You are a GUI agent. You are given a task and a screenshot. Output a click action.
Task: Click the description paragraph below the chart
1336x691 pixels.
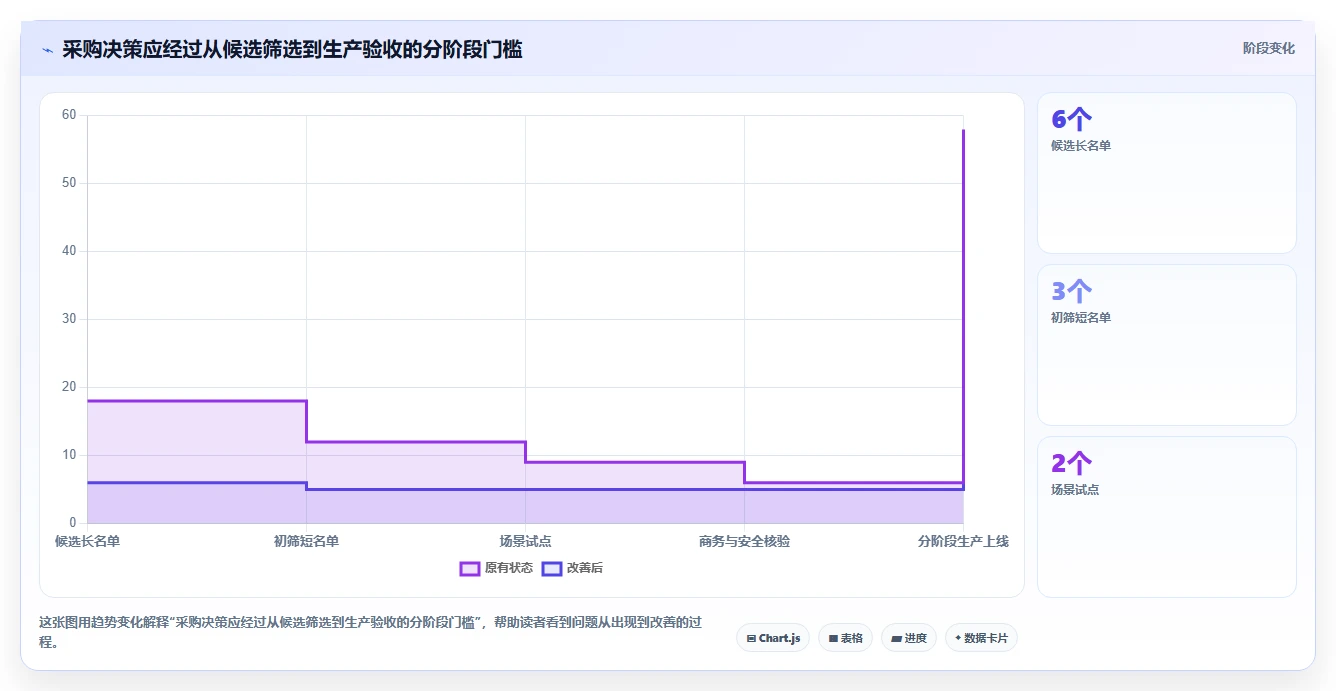(x=370, y=632)
